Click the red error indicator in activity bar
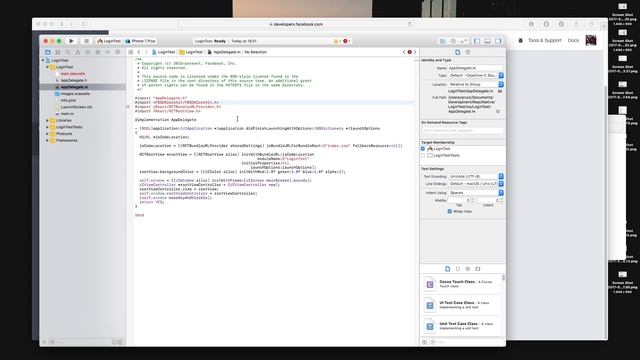 tap(347, 41)
